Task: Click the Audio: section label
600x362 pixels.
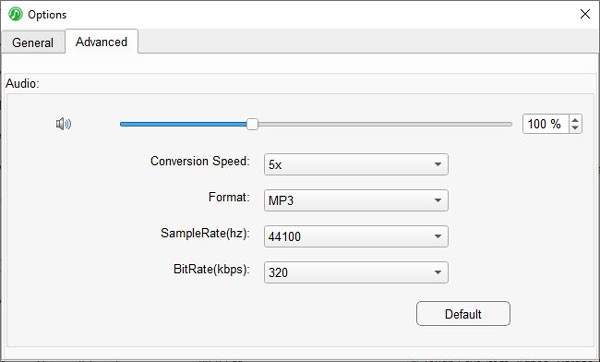Action: pyautogui.click(x=22, y=83)
